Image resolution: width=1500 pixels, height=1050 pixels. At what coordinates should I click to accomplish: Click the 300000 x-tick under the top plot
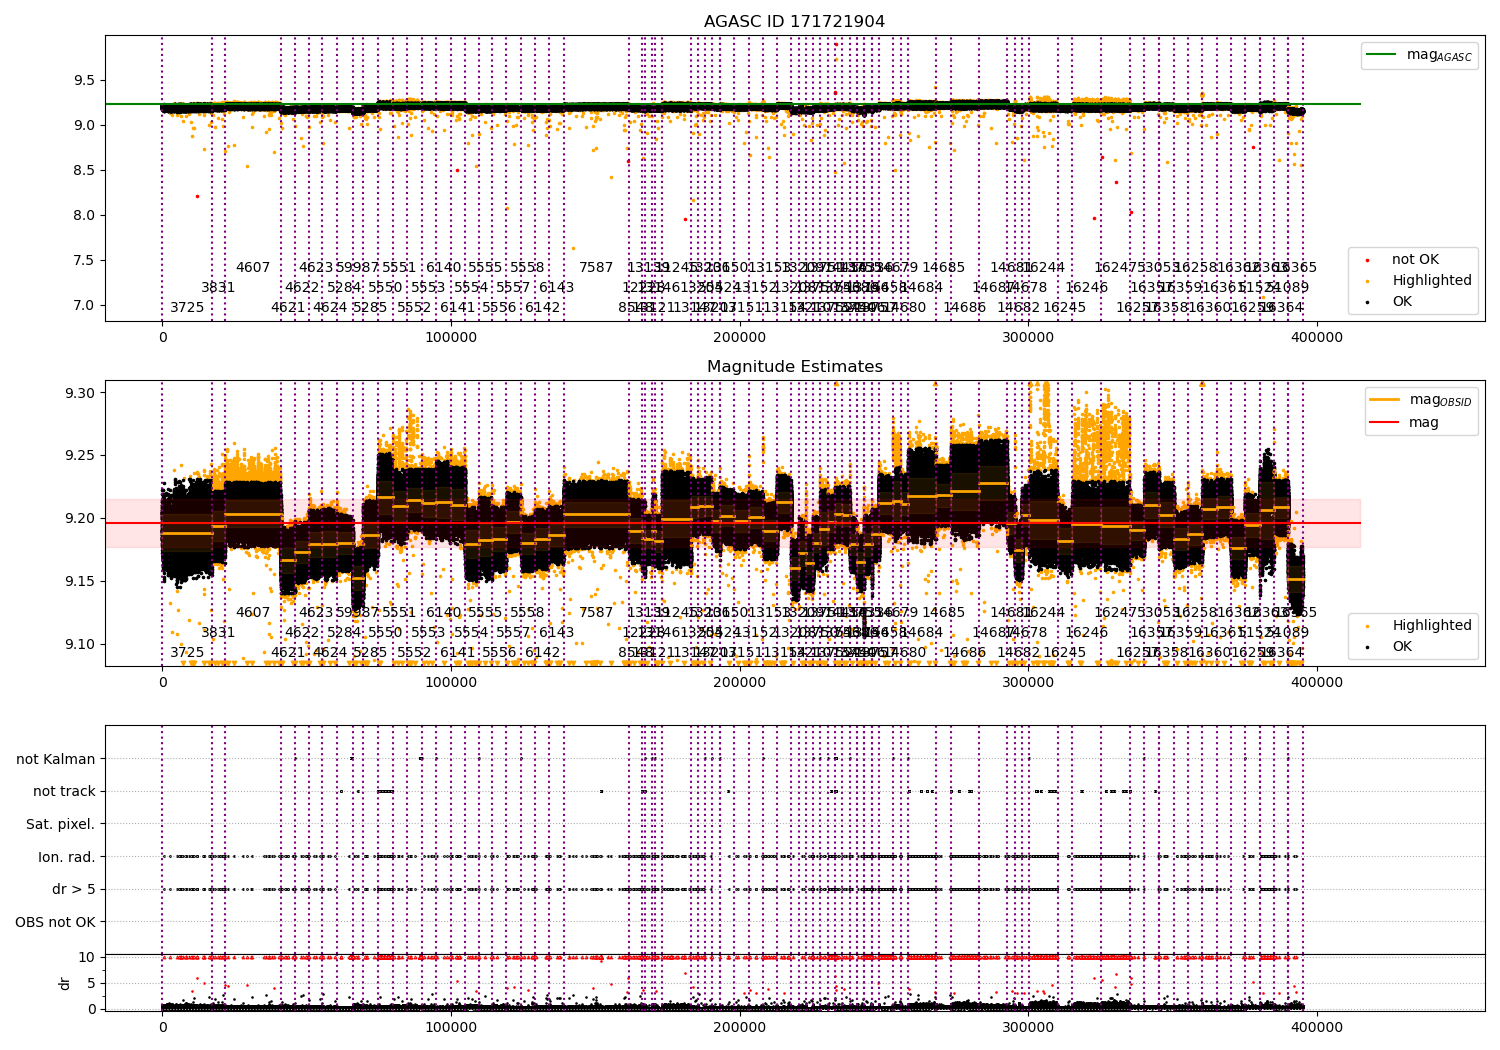tap(1028, 338)
